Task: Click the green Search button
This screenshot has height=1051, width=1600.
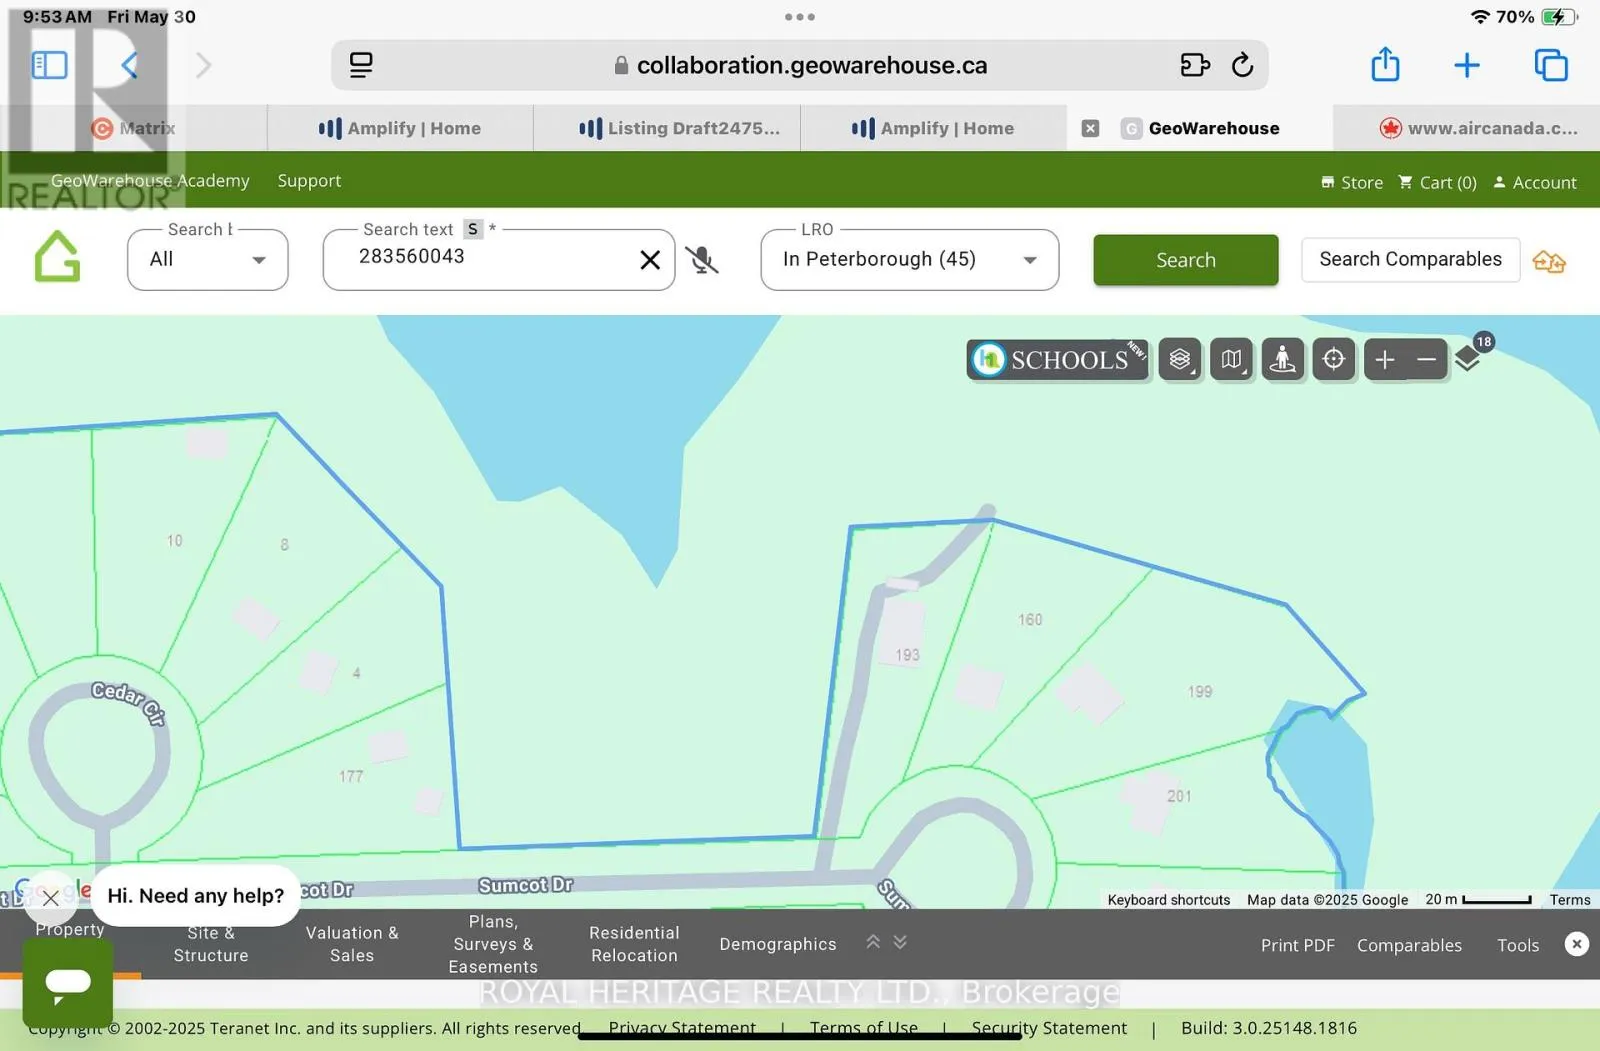Action: 1185,260
